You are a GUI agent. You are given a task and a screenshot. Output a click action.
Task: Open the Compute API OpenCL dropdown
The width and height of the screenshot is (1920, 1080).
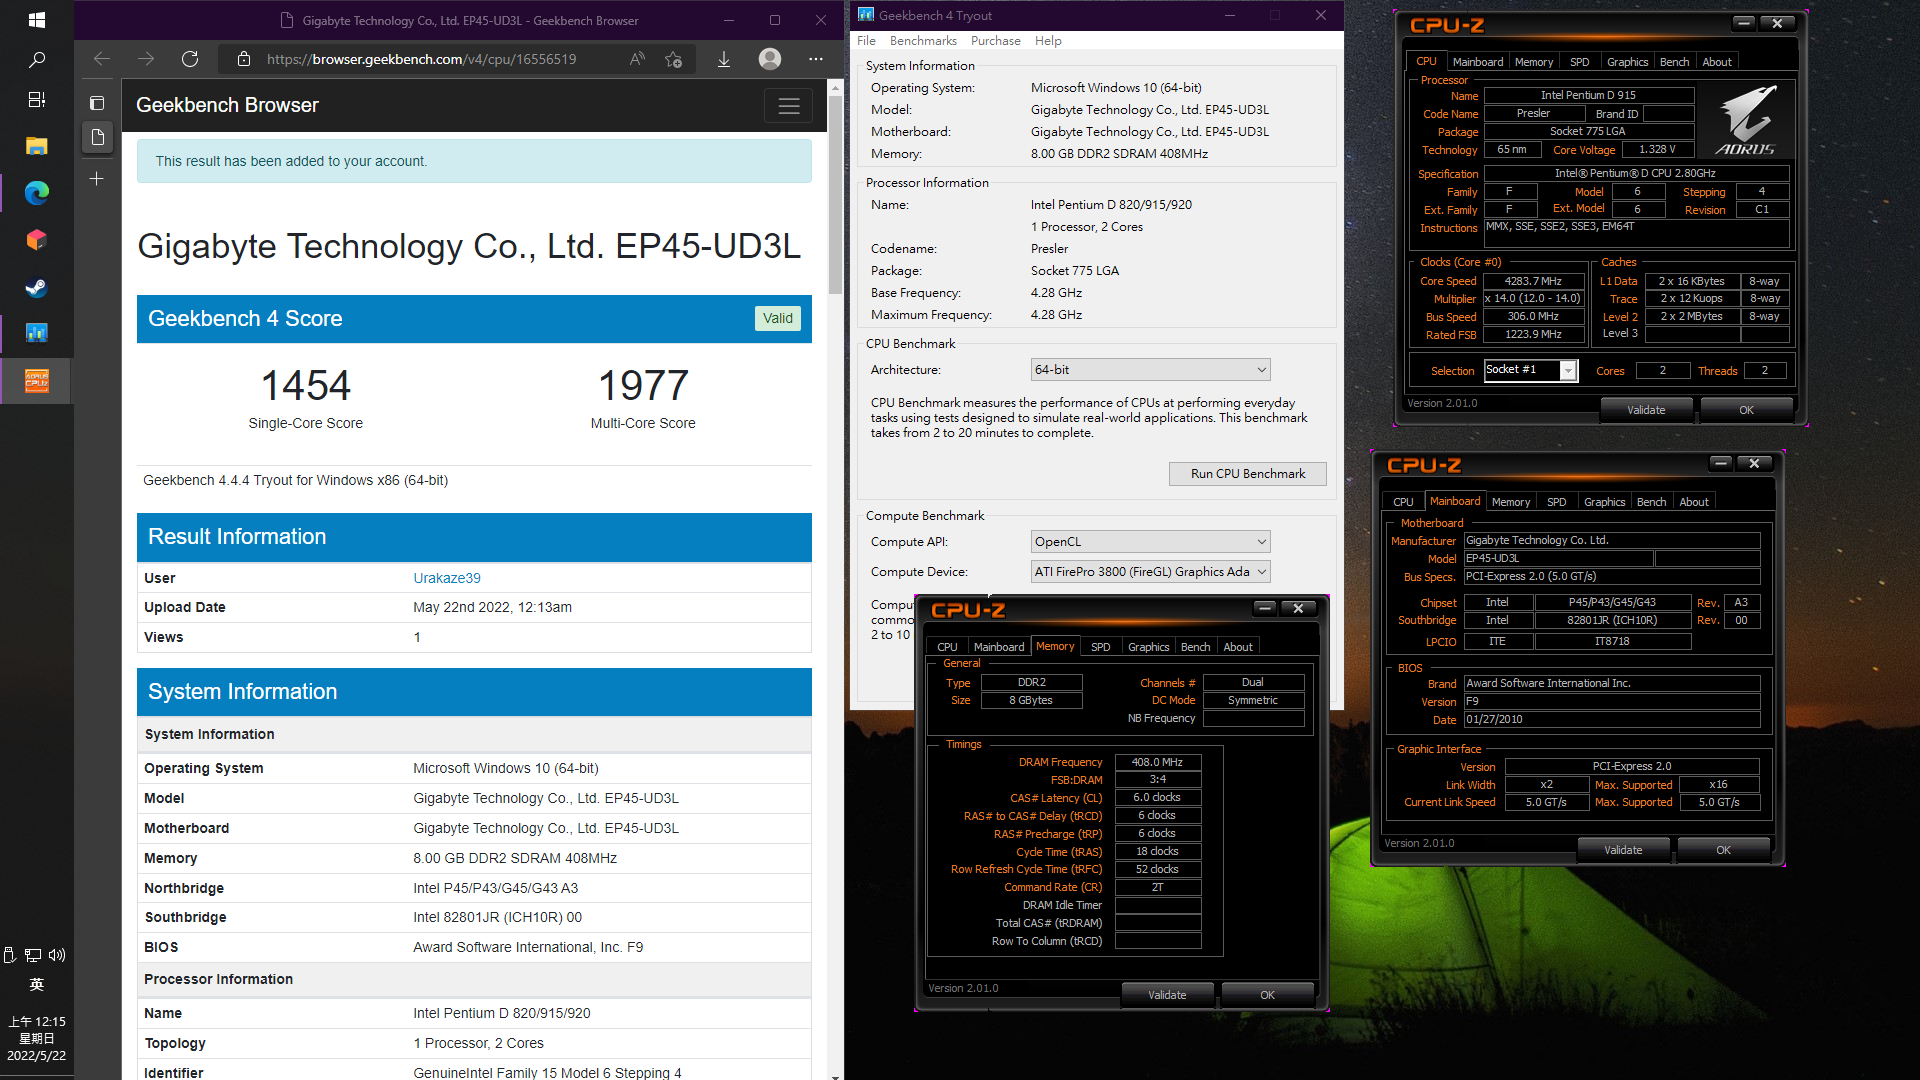coord(1150,542)
